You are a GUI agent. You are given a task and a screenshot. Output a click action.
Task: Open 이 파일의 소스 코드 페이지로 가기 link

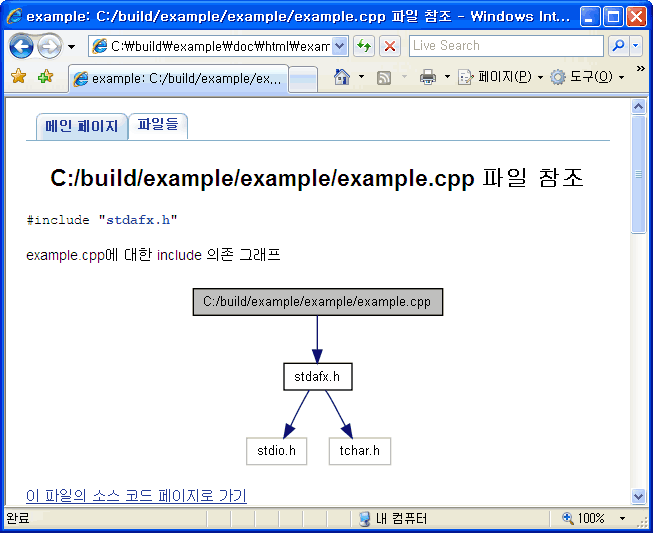point(136,496)
